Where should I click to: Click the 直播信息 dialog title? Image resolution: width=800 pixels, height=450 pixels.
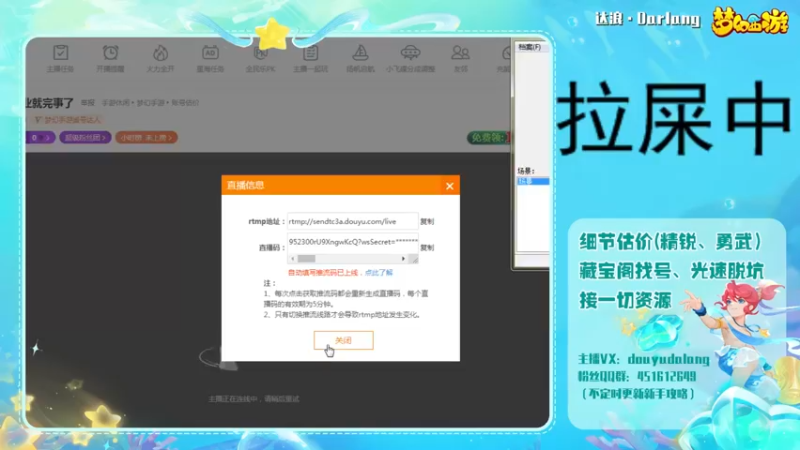tap(245, 185)
